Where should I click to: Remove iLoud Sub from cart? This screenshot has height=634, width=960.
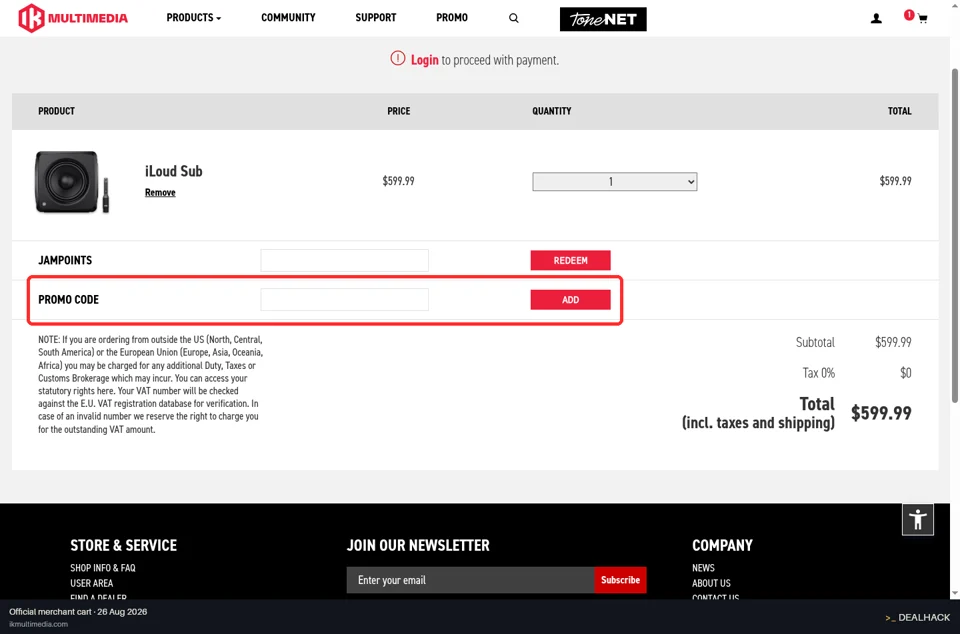point(160,192)
